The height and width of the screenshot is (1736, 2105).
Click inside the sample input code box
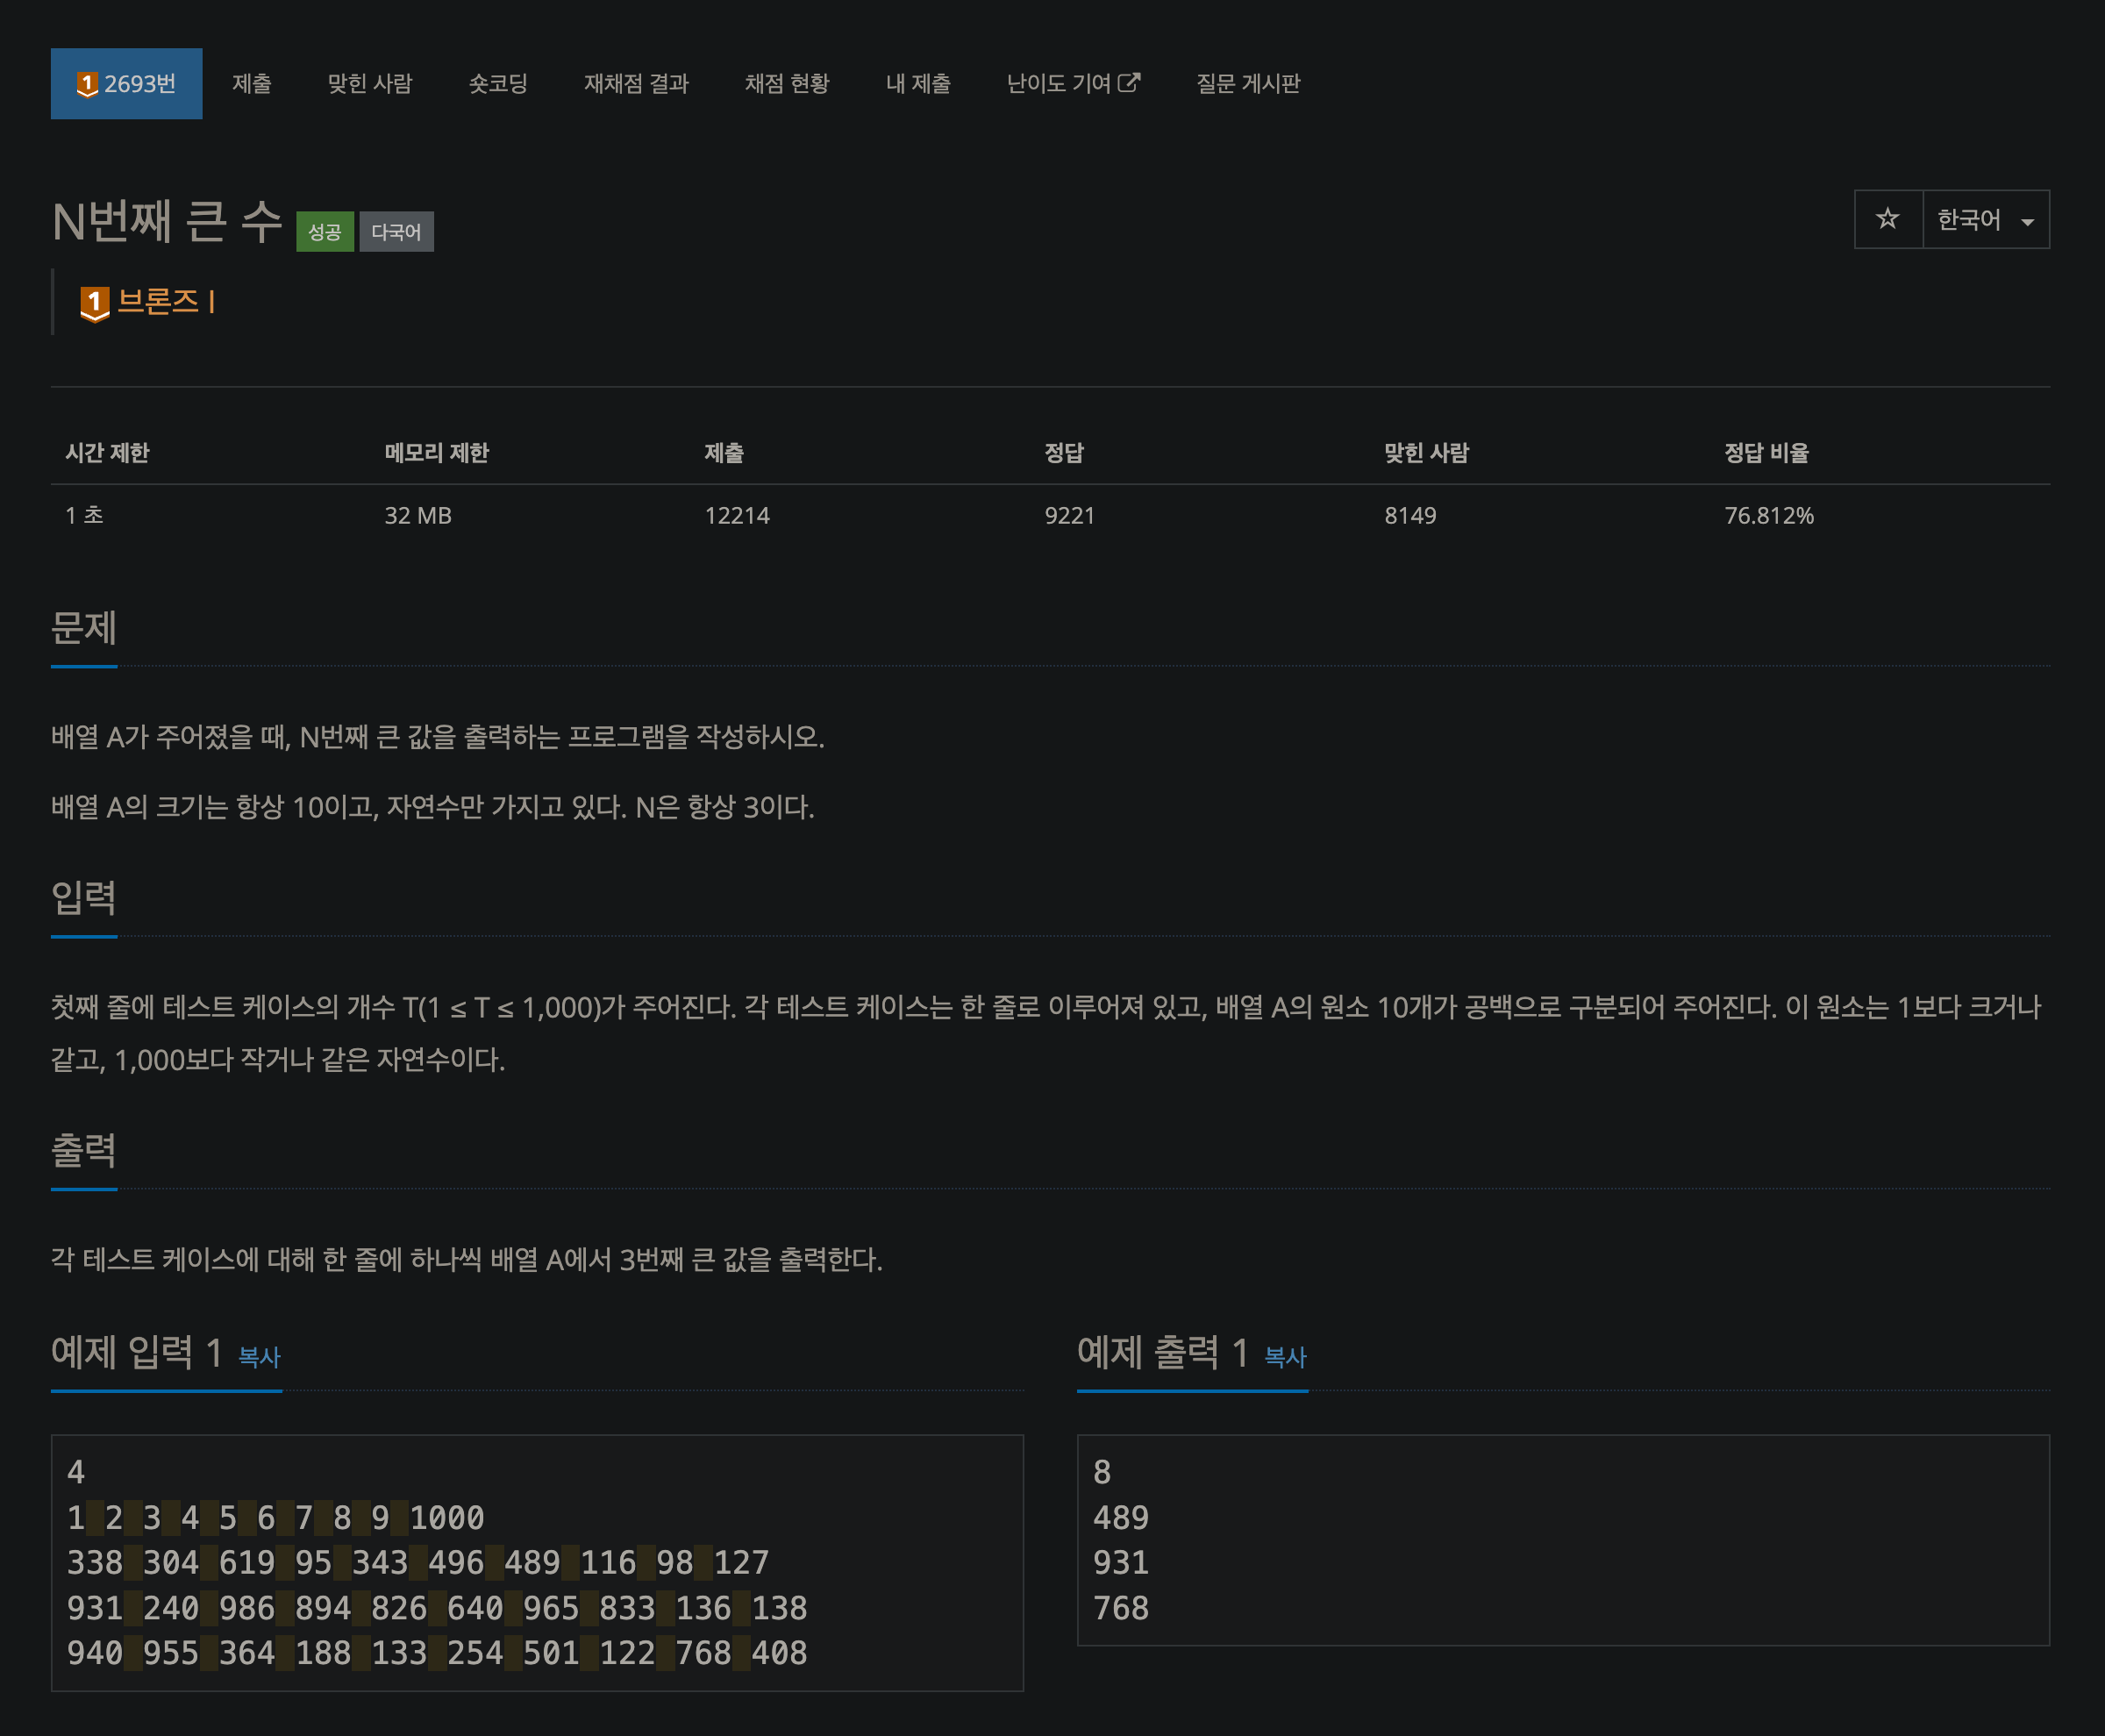coord(536,1562)
